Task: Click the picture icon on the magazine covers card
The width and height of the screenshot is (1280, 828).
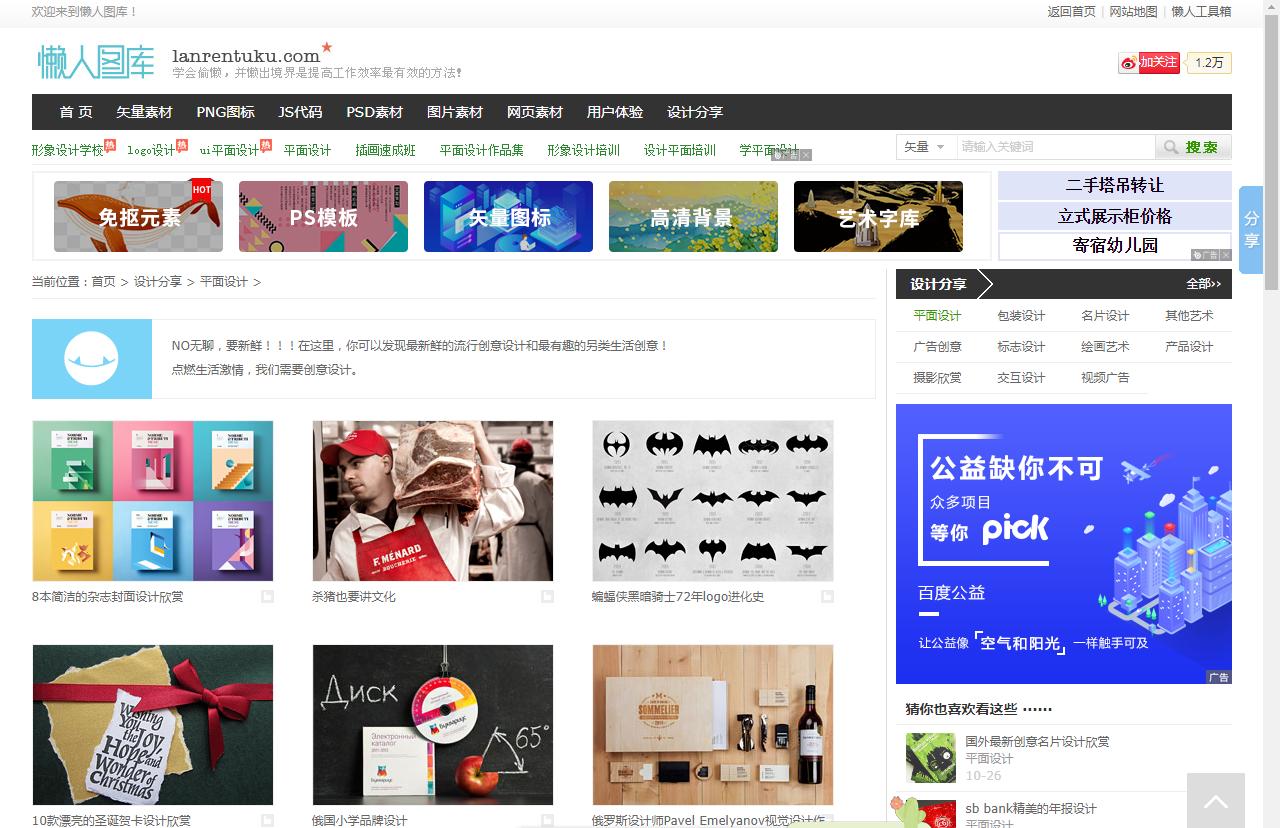Action: pyautogui.click(x=266, y=595)
